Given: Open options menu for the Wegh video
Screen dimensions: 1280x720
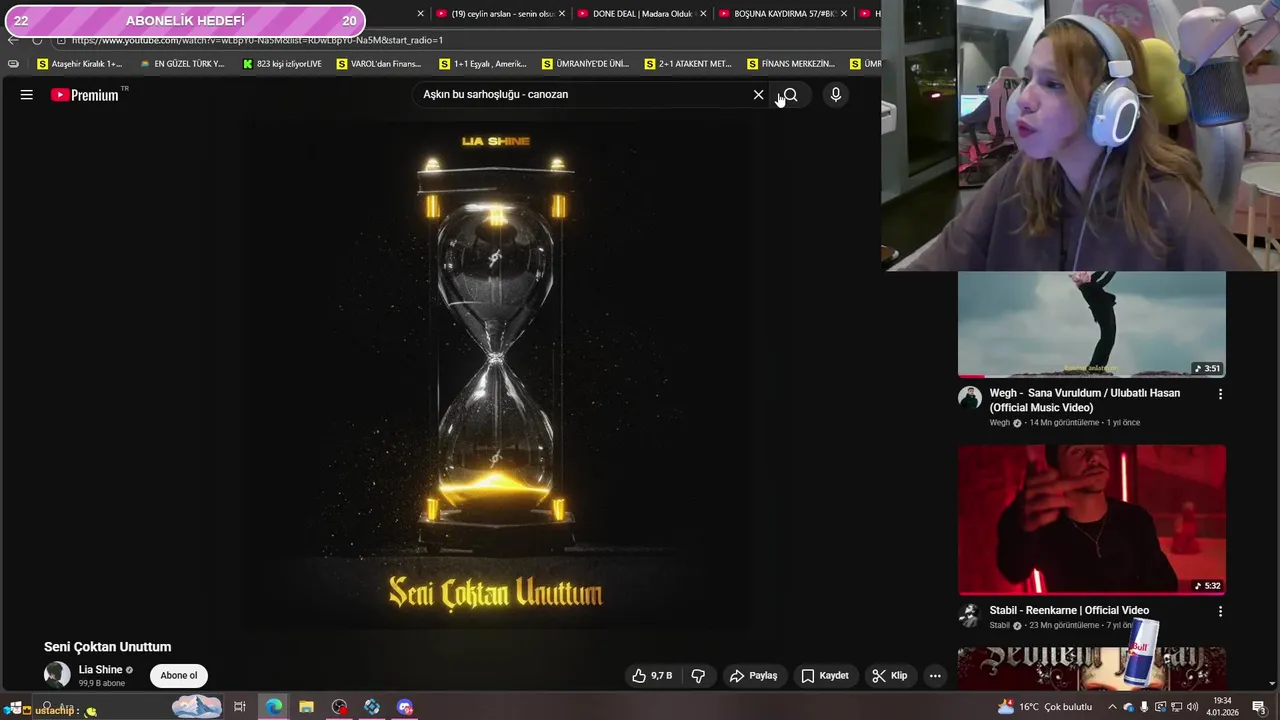Looking at the screenshot, I should 1220,394.
